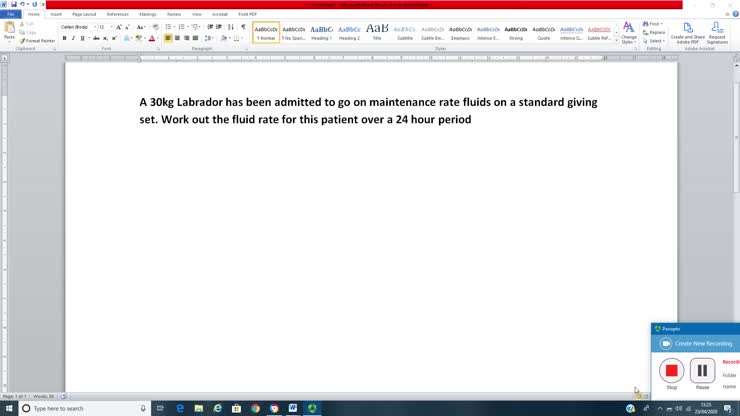The height and width of the screenshot is (416, 740).
Task: Expand the font size dropdown
Action: coord(110,27)
